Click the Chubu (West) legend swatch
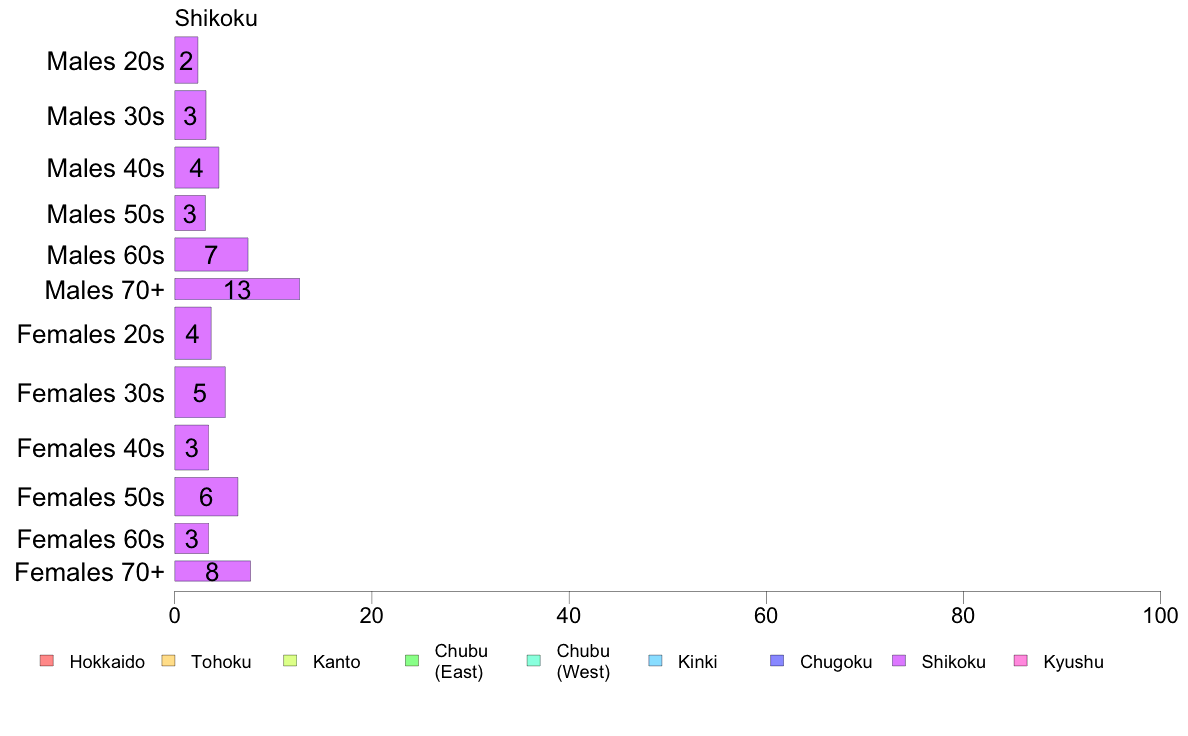Viewport: 1188px width, 736px height. (x=533, y=661)
